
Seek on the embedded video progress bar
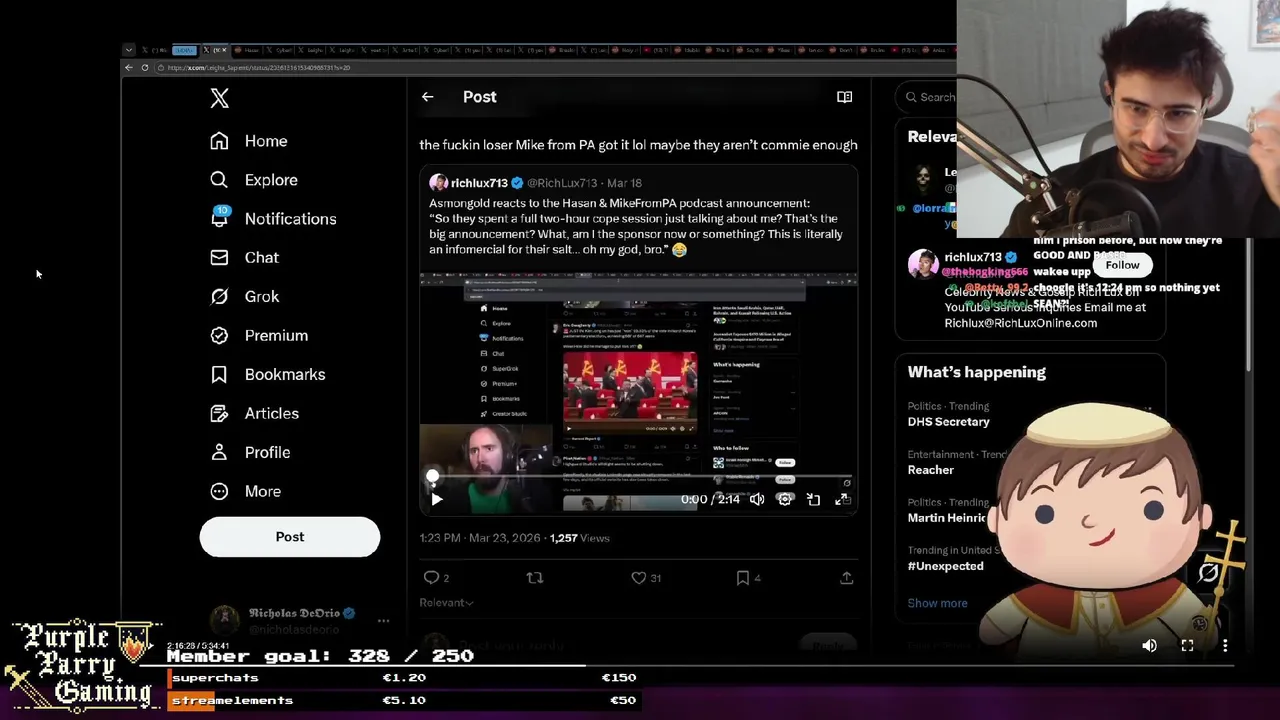pyautogui.click(x=640, y=478)
